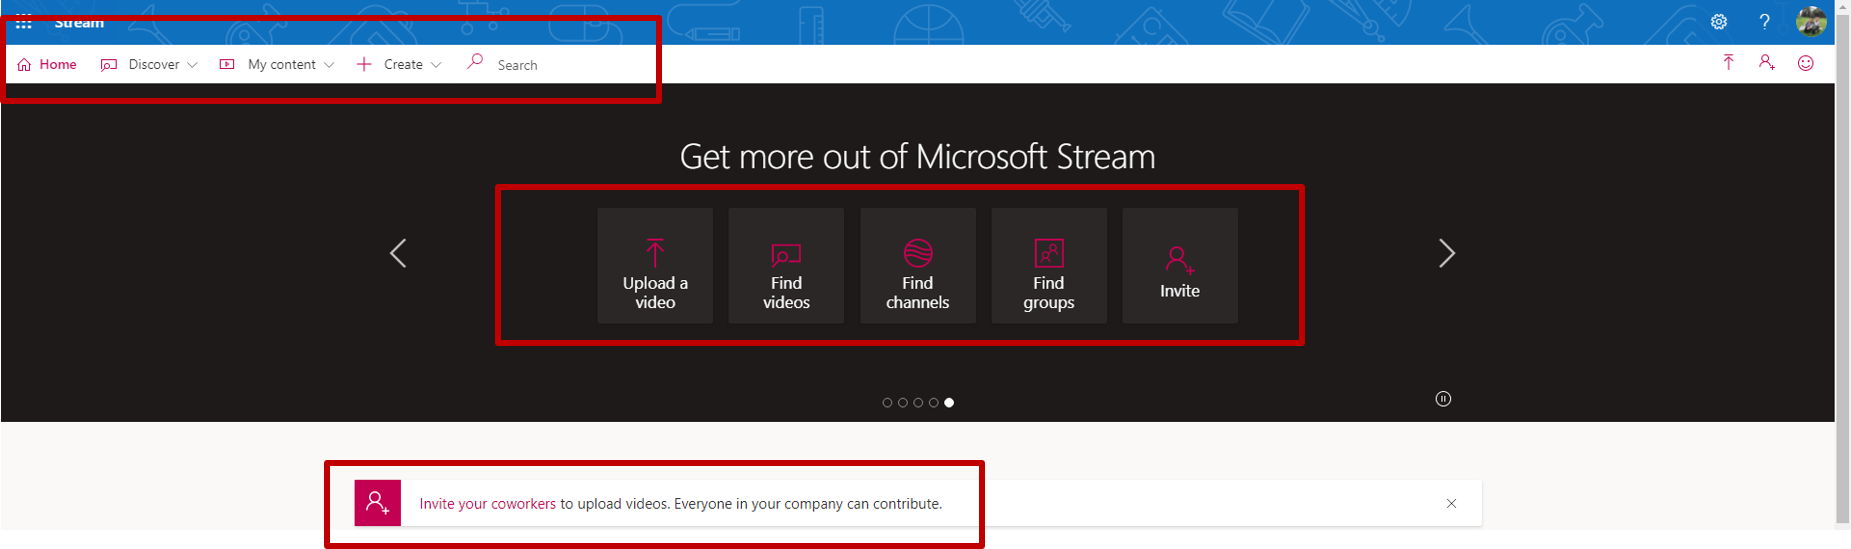Select the Find channels tile
The width and height of the screenshot is (1851, 549).
coord(917,266)
